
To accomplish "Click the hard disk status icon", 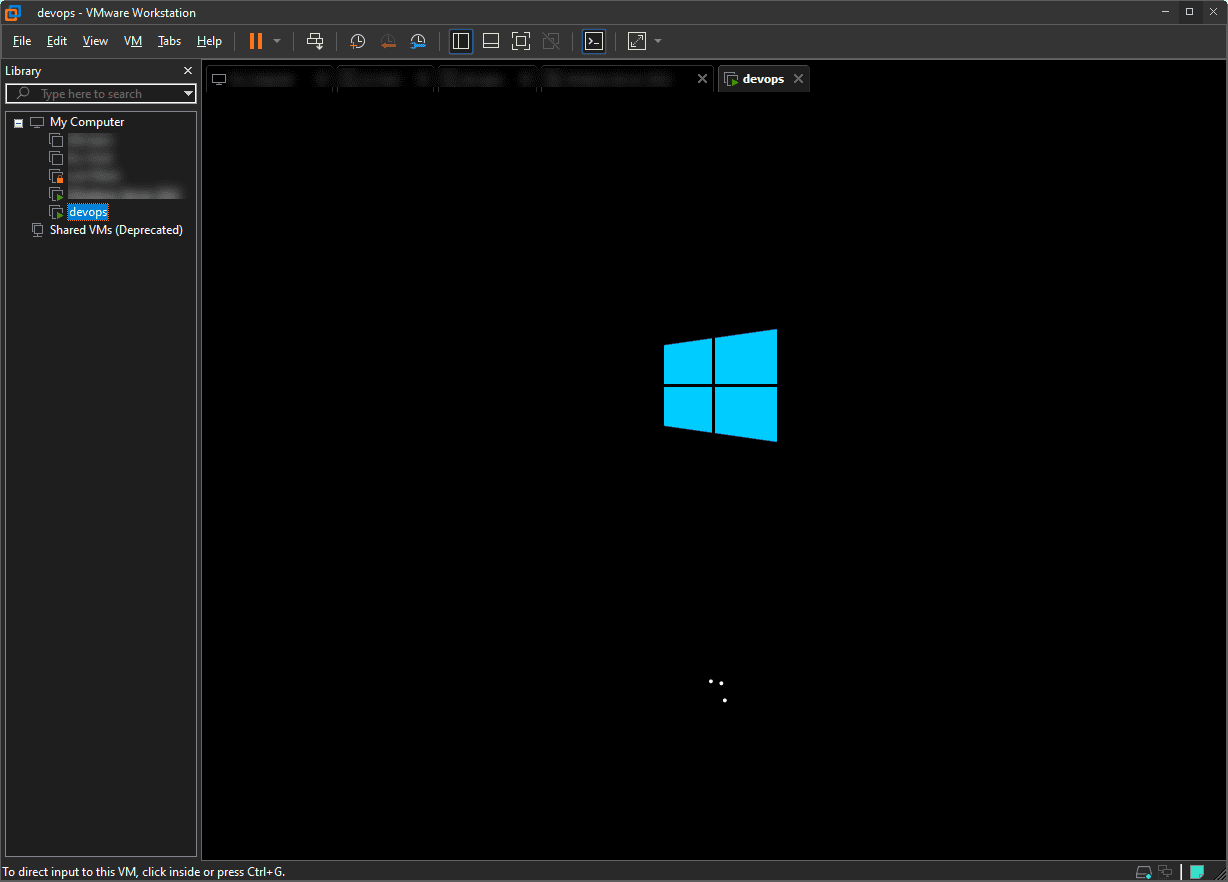I will [x=1144, y=871].
